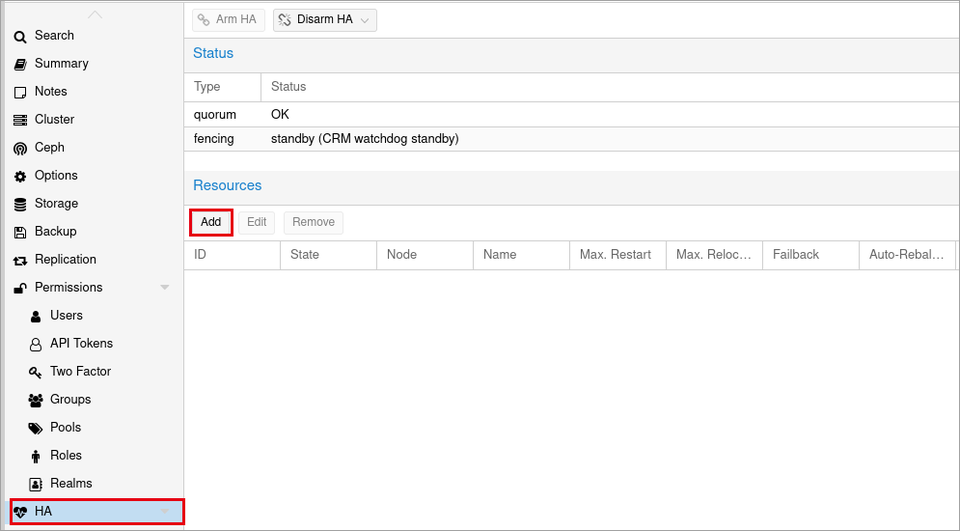Image resolution: width=960 pixels, height=531 pixels.
Task: Click the API Tokens user outline icon
Action: pyautogui.click(x=36, y=344)
